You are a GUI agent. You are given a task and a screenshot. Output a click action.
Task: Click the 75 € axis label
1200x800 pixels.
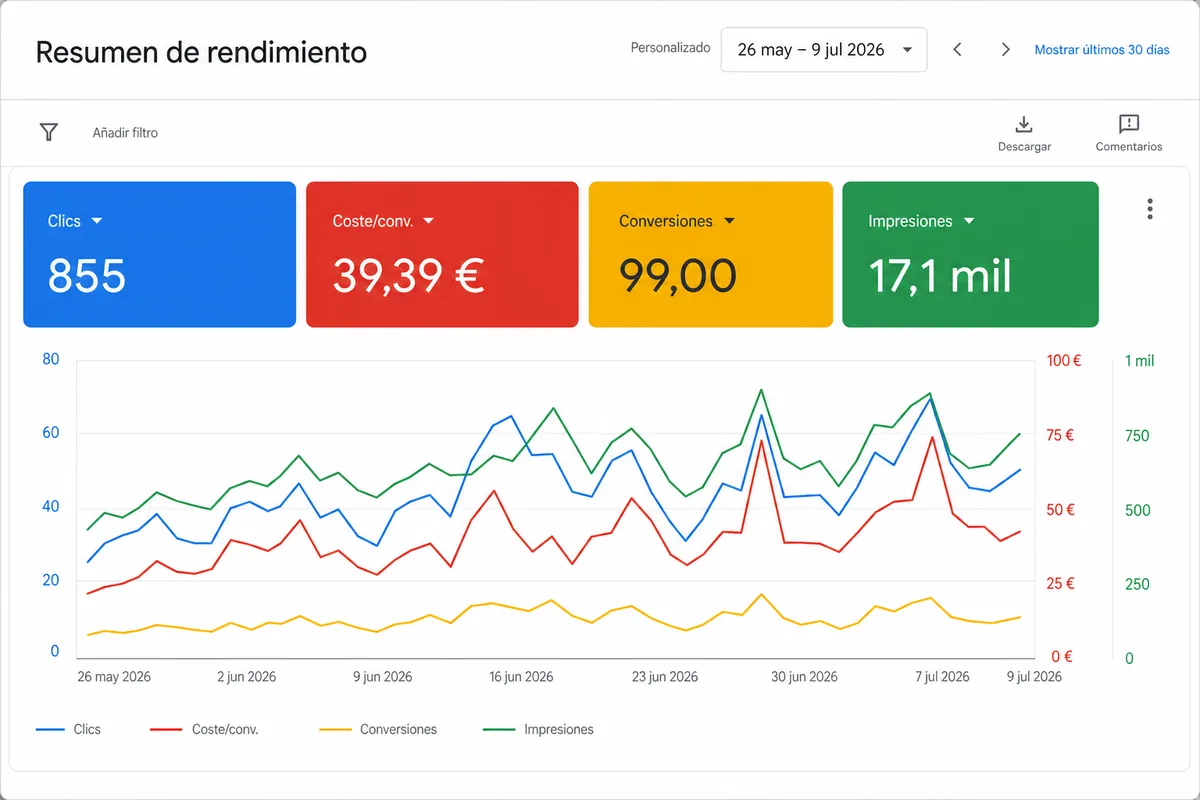click(1061, 436)
